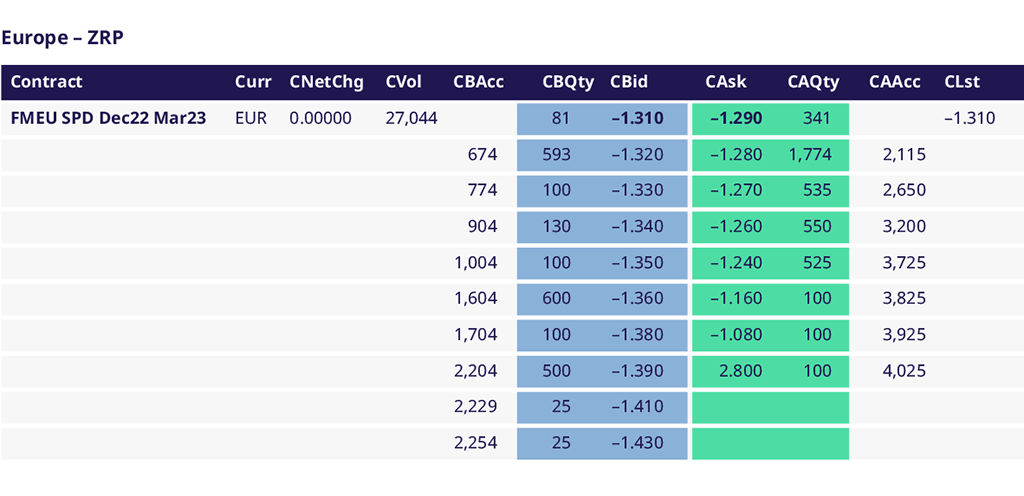
Task: Select the bid price –1.430 cell
Action: pos(637,443)
